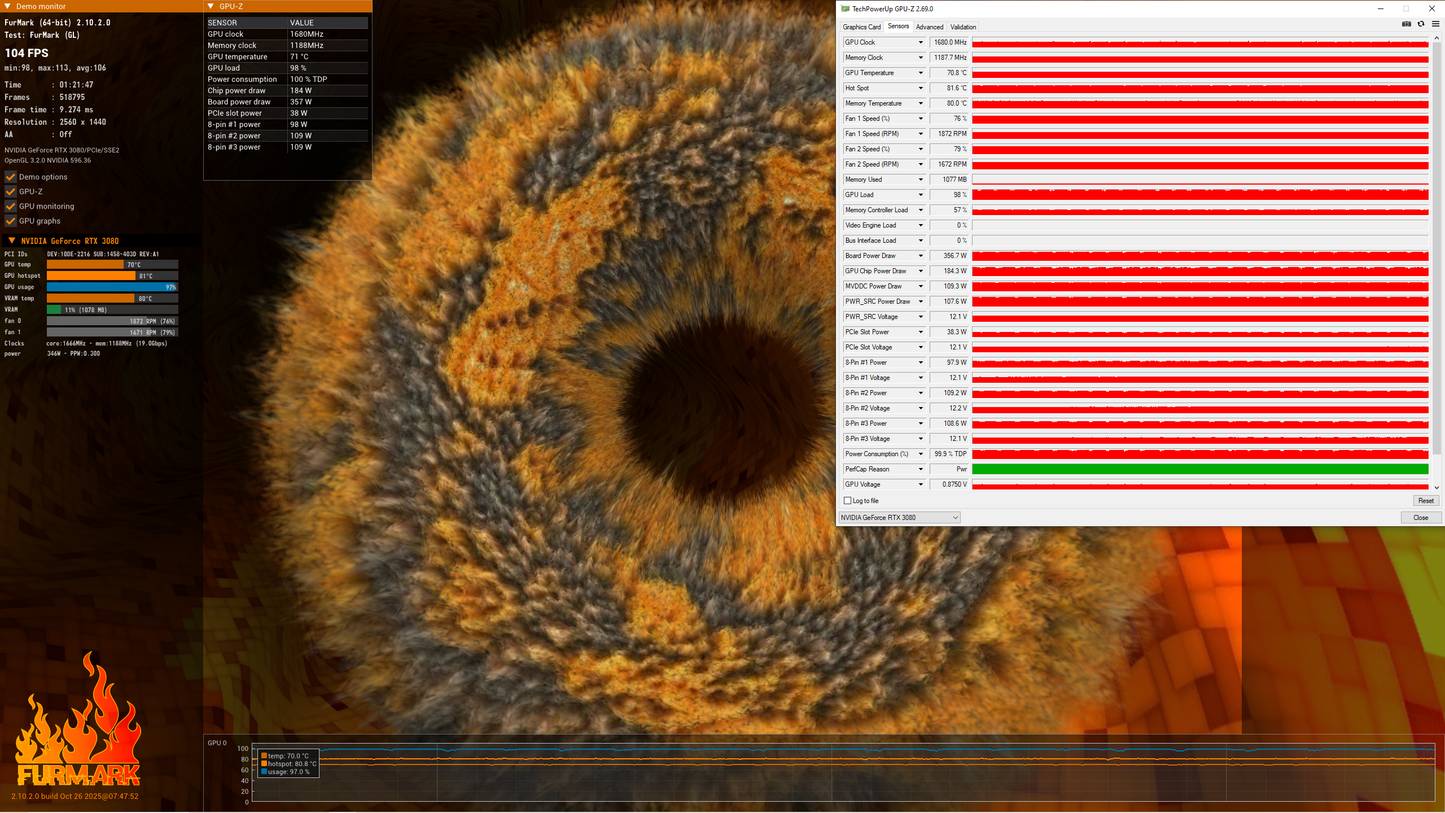
Task: Click the graph legend hotspot 80.8 °C entry
Action: tap(289, 764)
